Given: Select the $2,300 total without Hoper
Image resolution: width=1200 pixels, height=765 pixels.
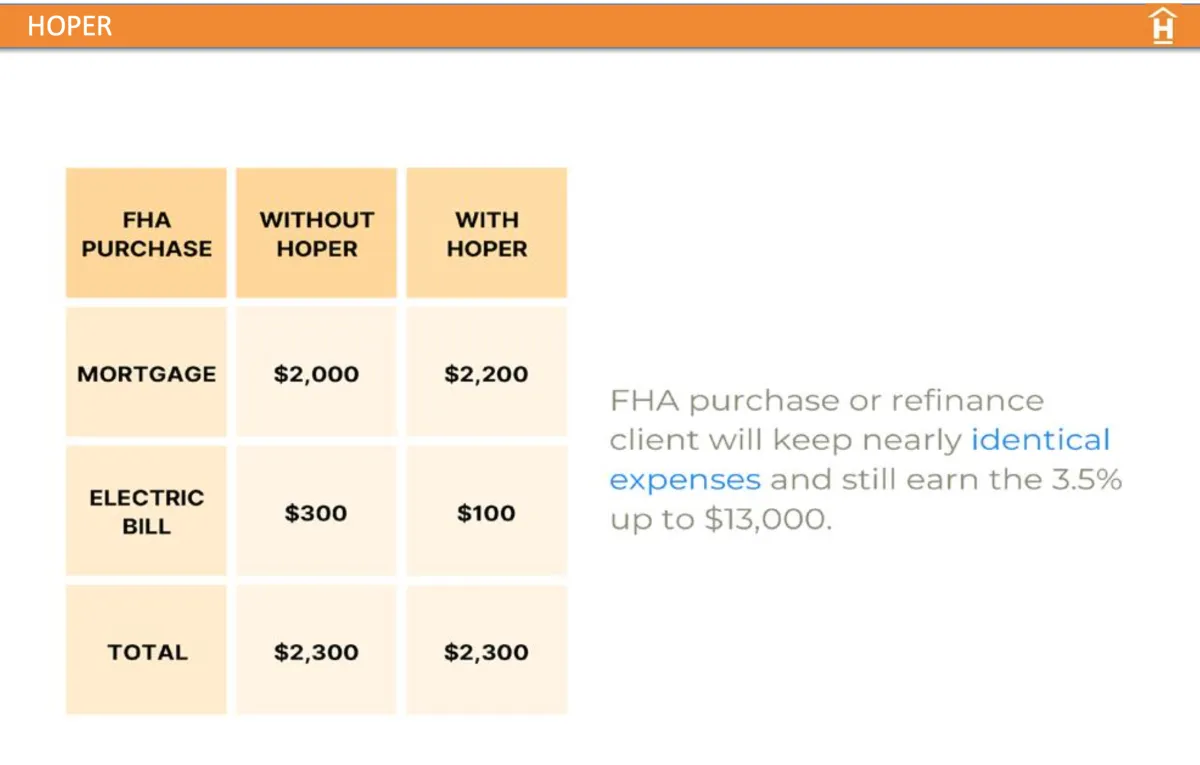Looking at the screenshot, I should (316, 652).
